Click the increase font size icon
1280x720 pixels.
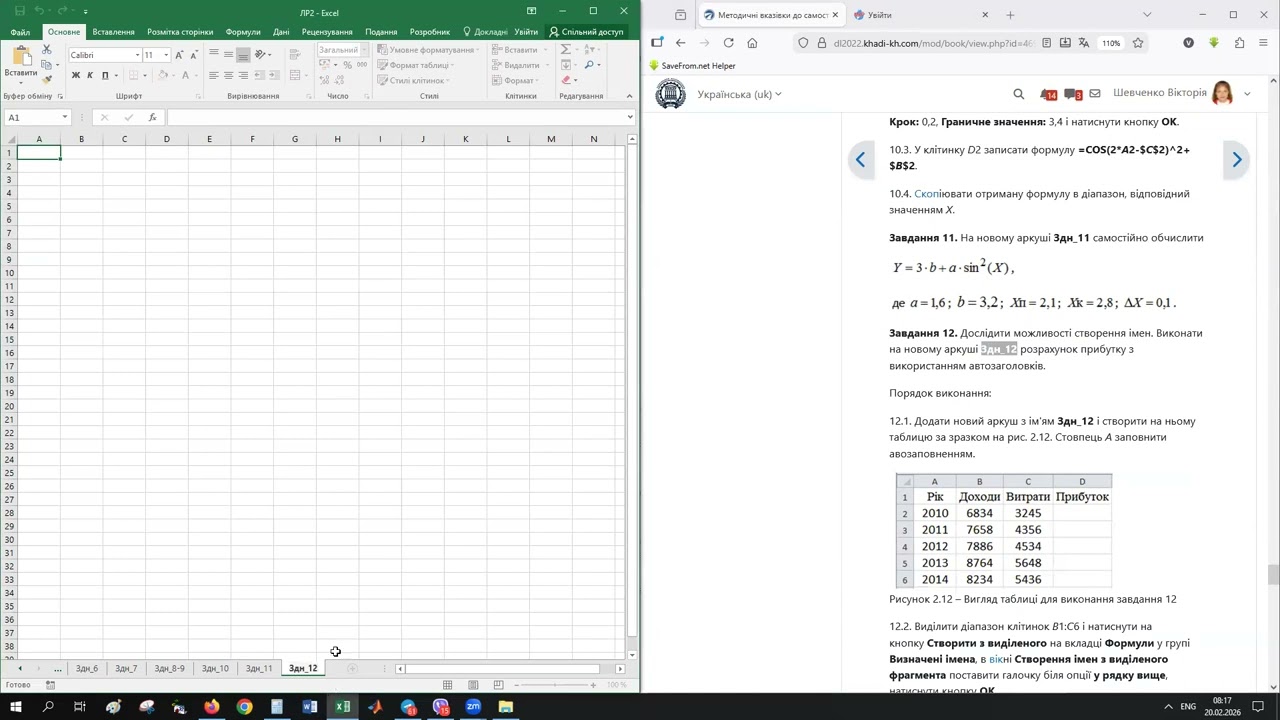[x=180, y=55]
